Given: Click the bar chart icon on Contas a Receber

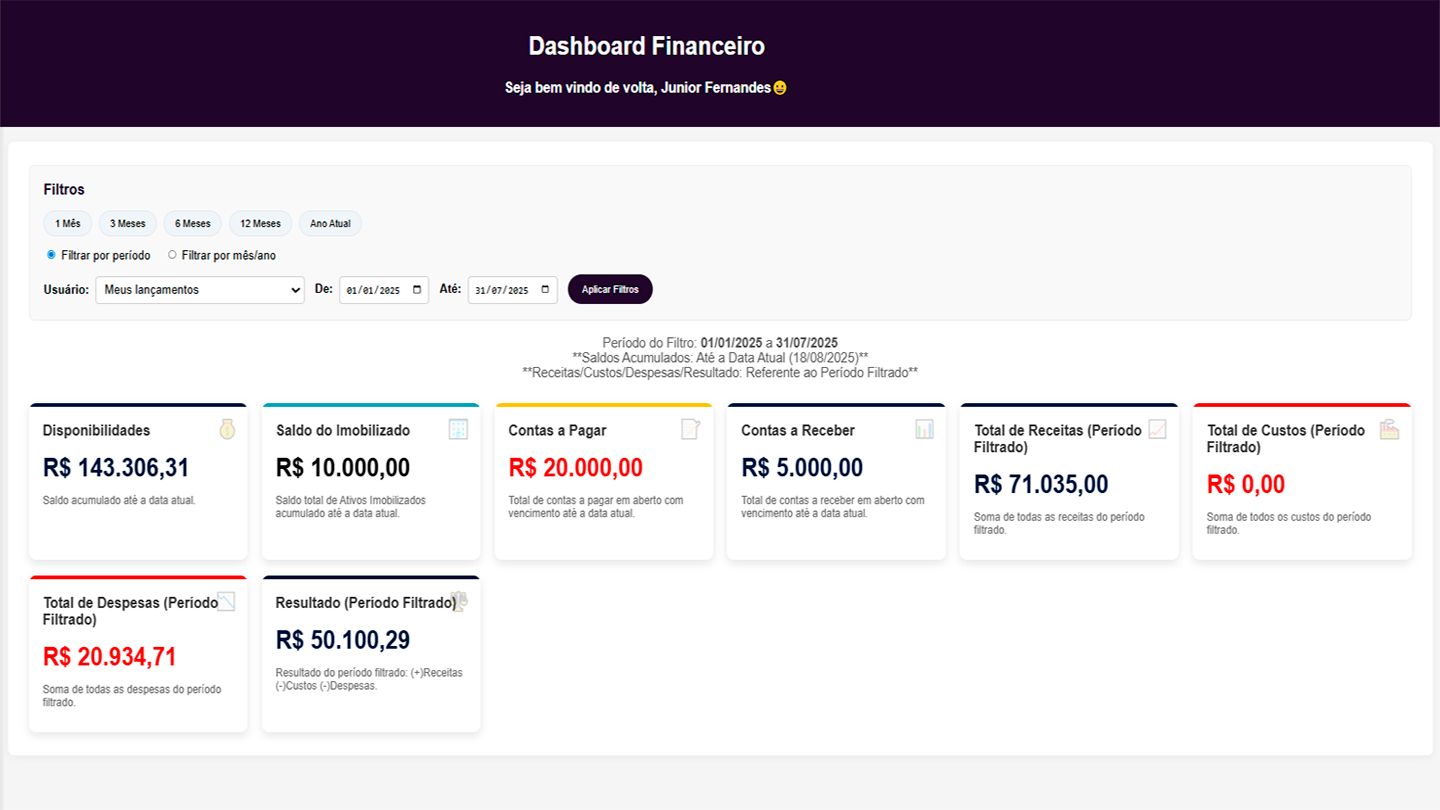Looking at the screenshot, I should click(924, 429).
